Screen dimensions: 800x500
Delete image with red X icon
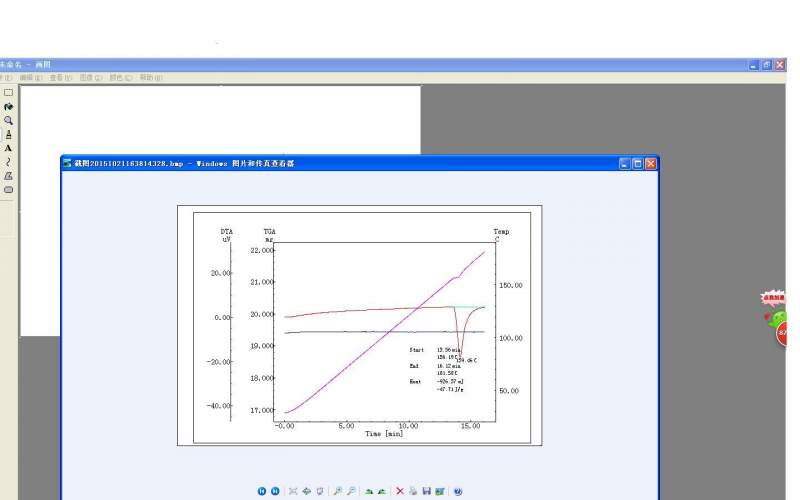tap(400, 491)
